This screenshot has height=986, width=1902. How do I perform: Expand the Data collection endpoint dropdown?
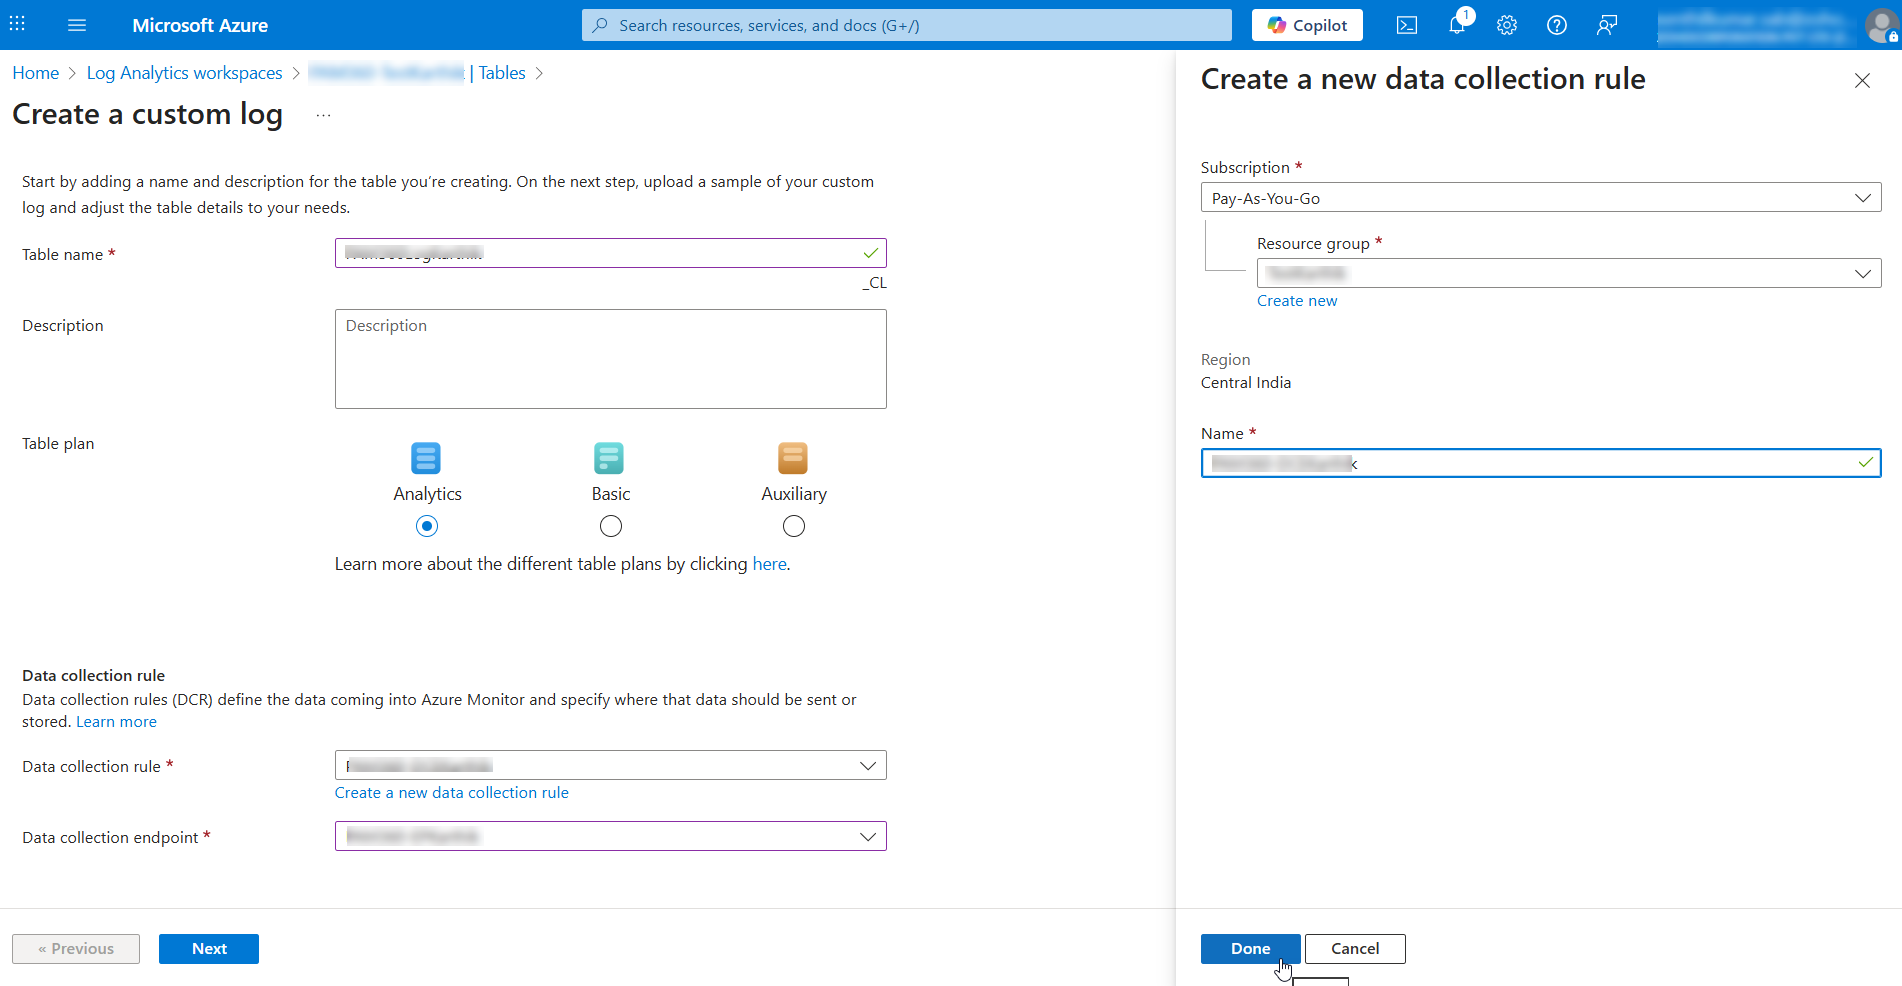tap(867, 836)
